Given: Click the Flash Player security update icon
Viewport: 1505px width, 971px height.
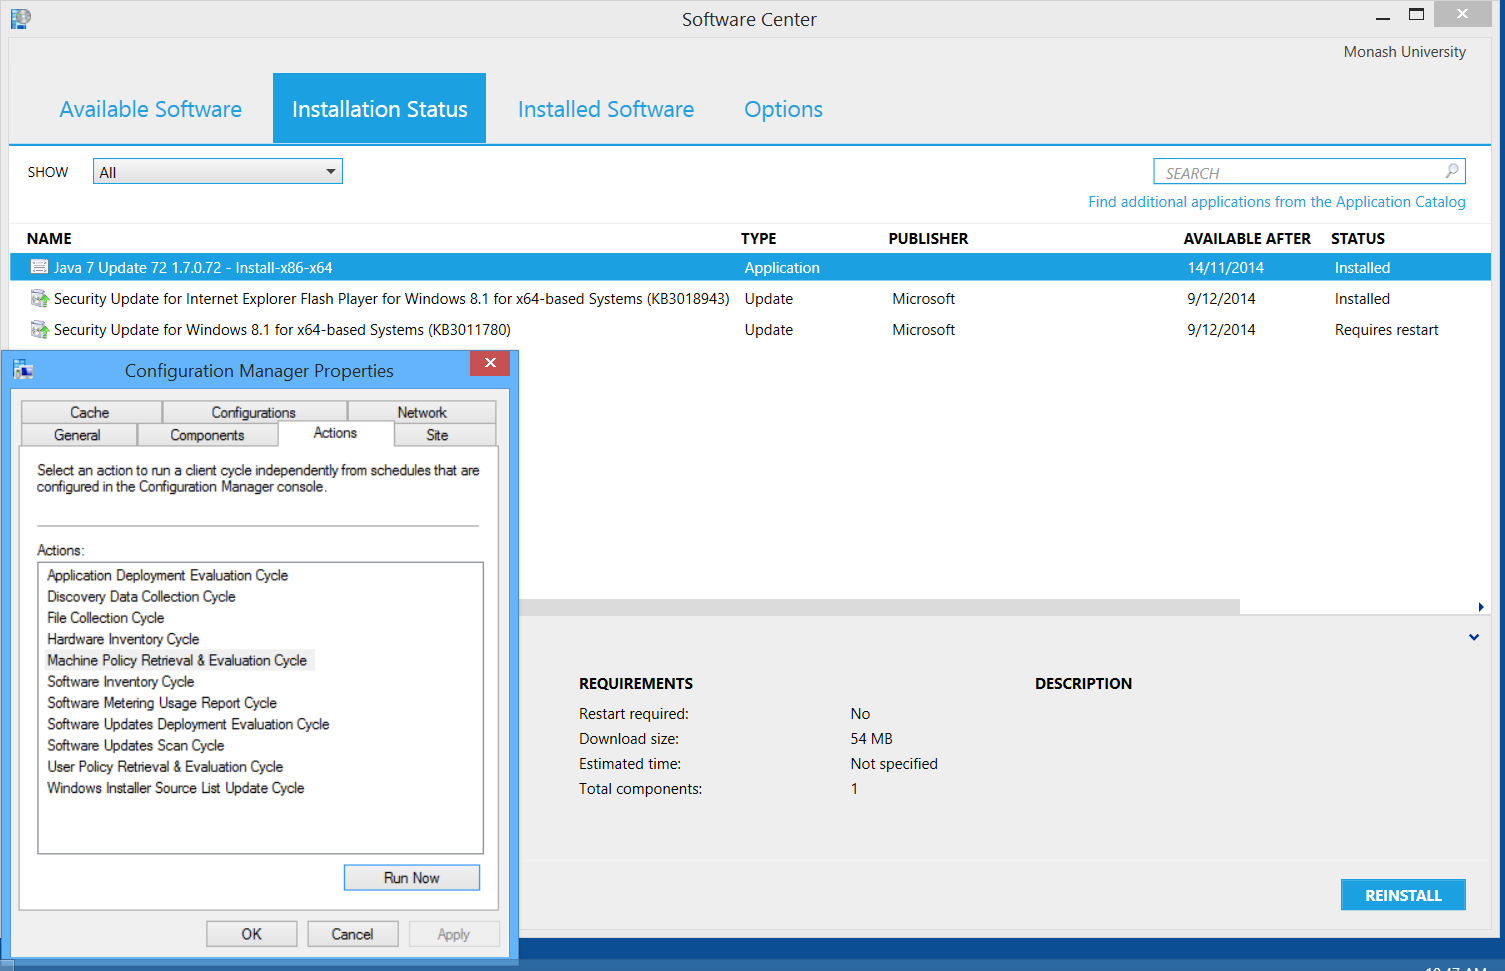Looking at the screenshot, I should click(39, 298).
